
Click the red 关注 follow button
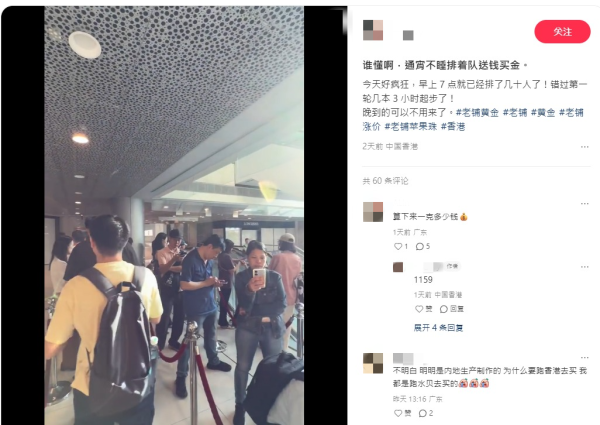tap(562, 32)
